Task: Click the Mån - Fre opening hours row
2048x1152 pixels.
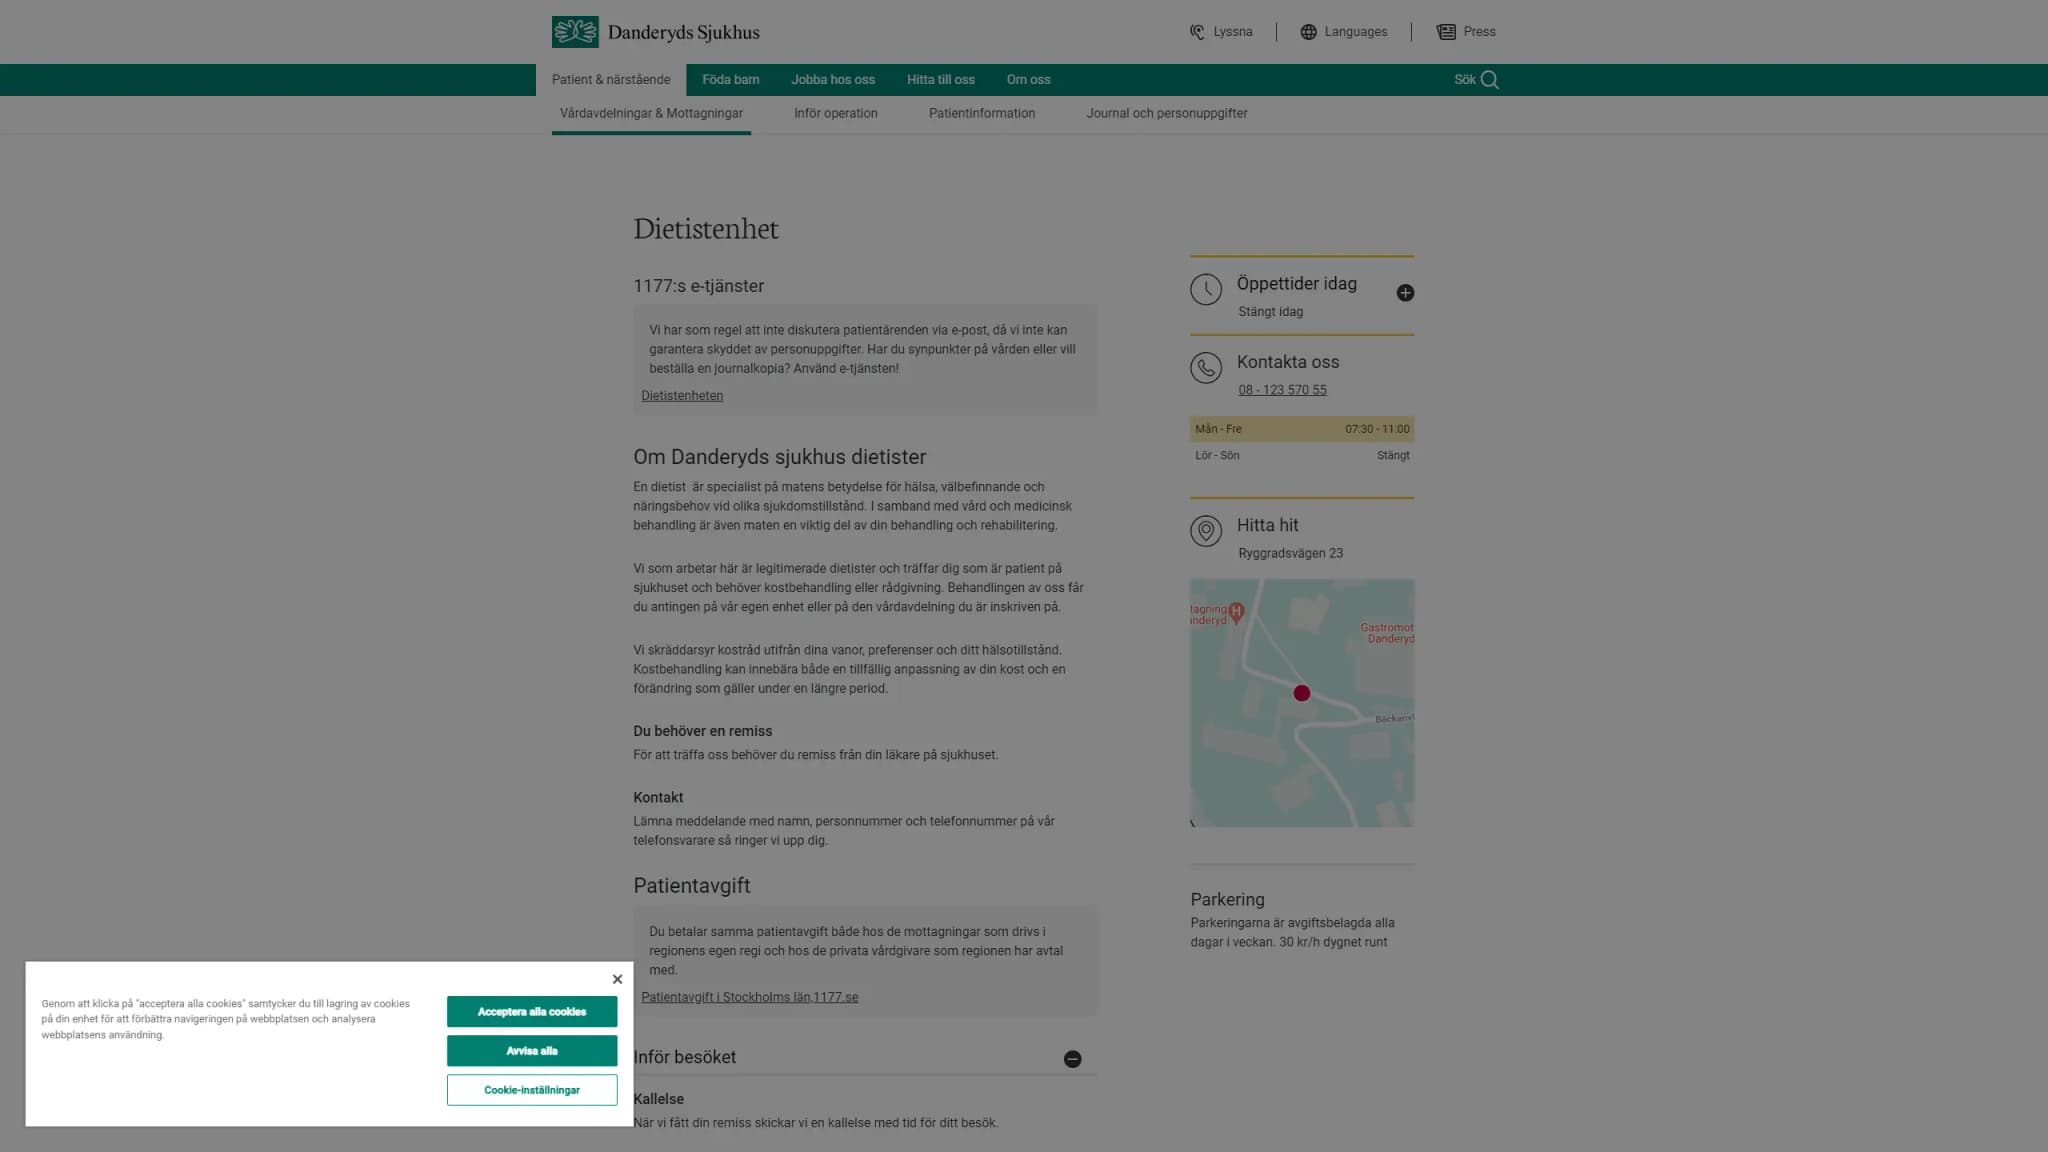Action: click(1302, 429)
